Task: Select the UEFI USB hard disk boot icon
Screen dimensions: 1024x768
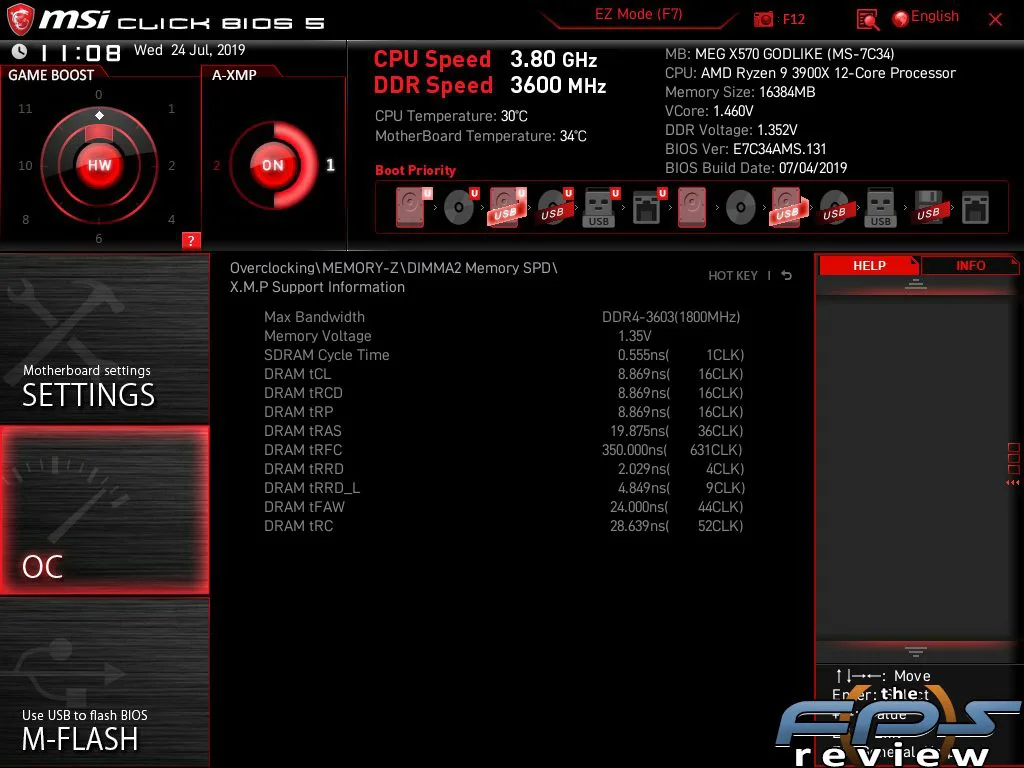Action: click(x=507, y=208)
